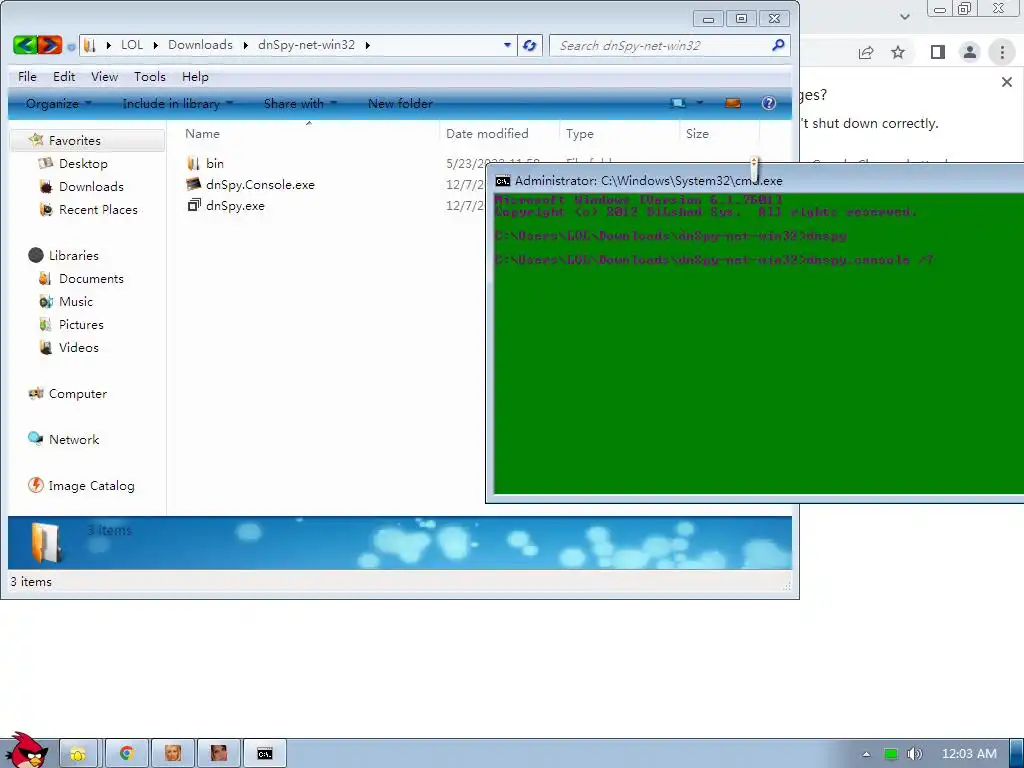This screenshot has width=1024, height=768.
Task: Select dnSpy.exe file
Action: click(x=225, y=206)
